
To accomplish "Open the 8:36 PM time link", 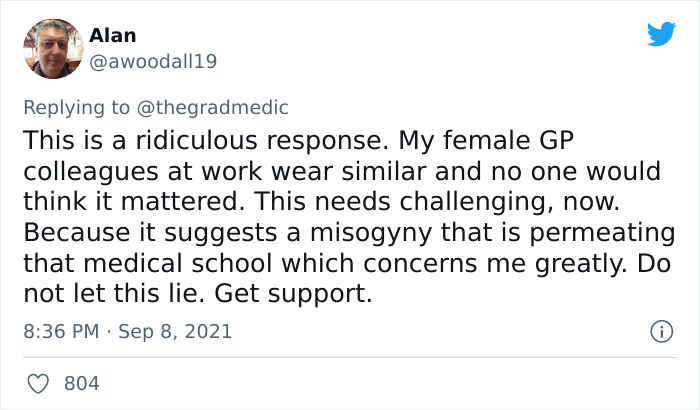I will pyautogui.click(x=62, y=331).
